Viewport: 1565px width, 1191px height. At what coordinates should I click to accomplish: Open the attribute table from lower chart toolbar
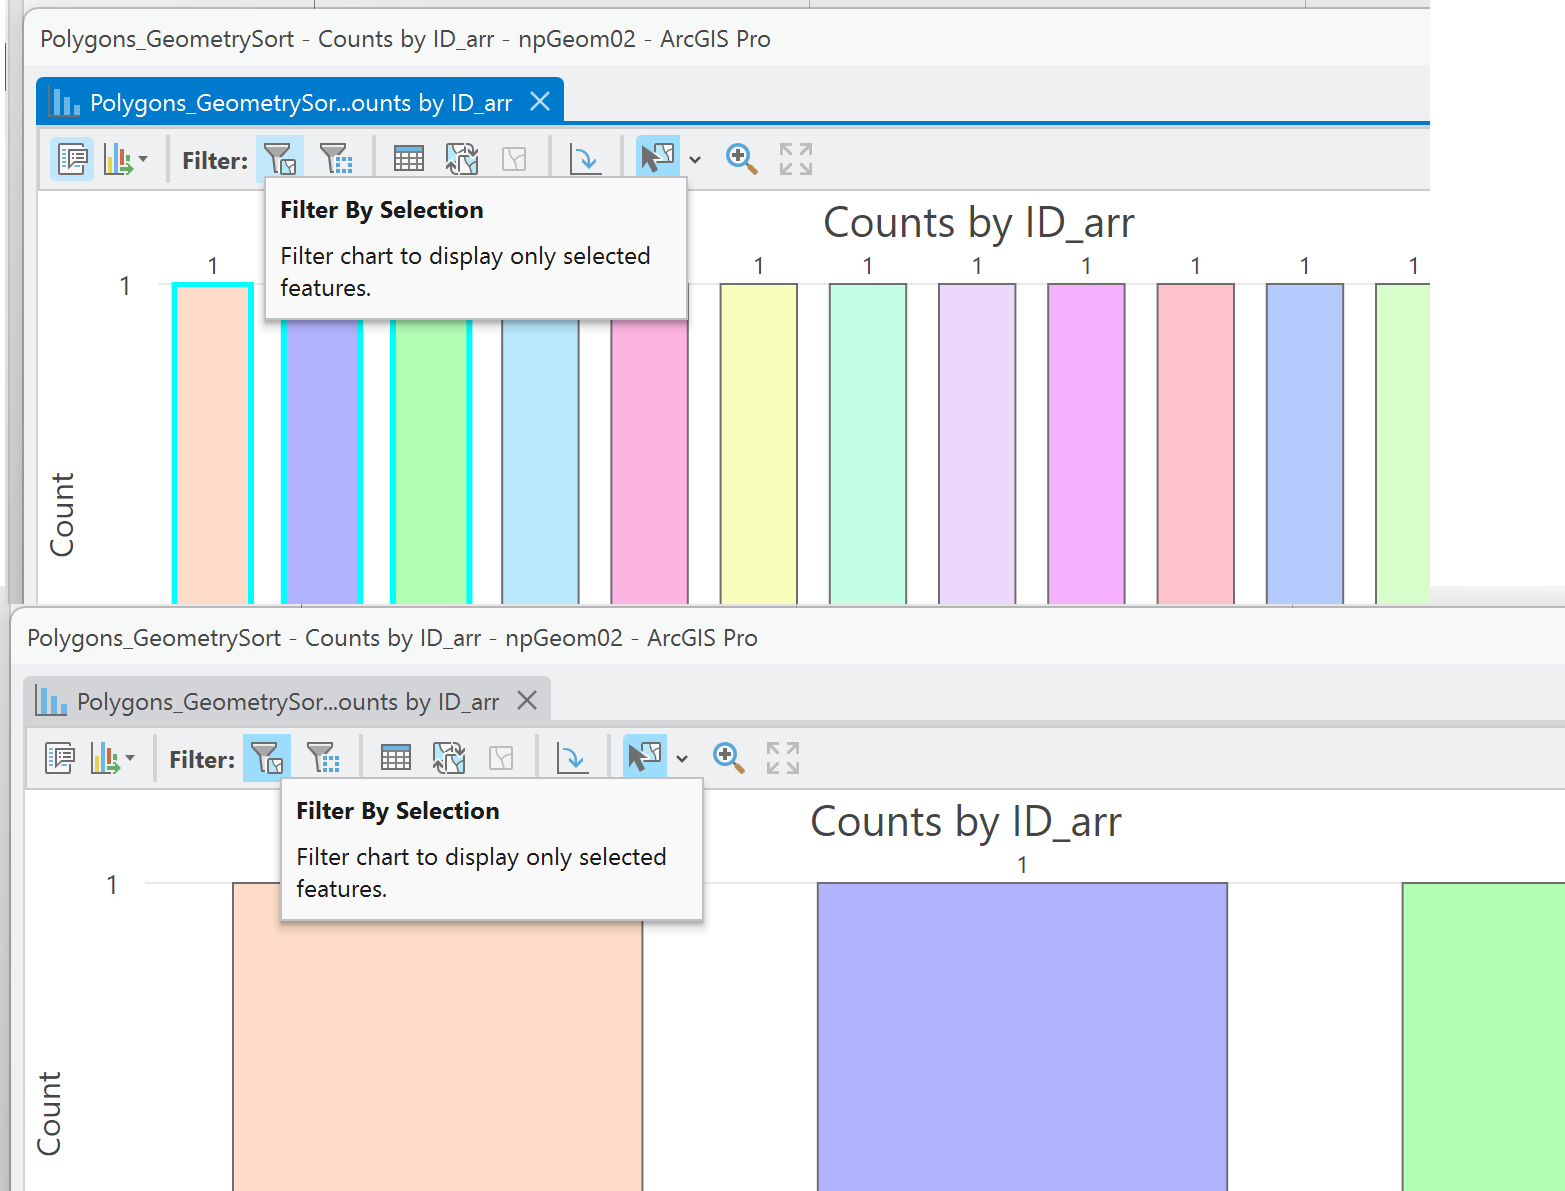pos(396,758)
